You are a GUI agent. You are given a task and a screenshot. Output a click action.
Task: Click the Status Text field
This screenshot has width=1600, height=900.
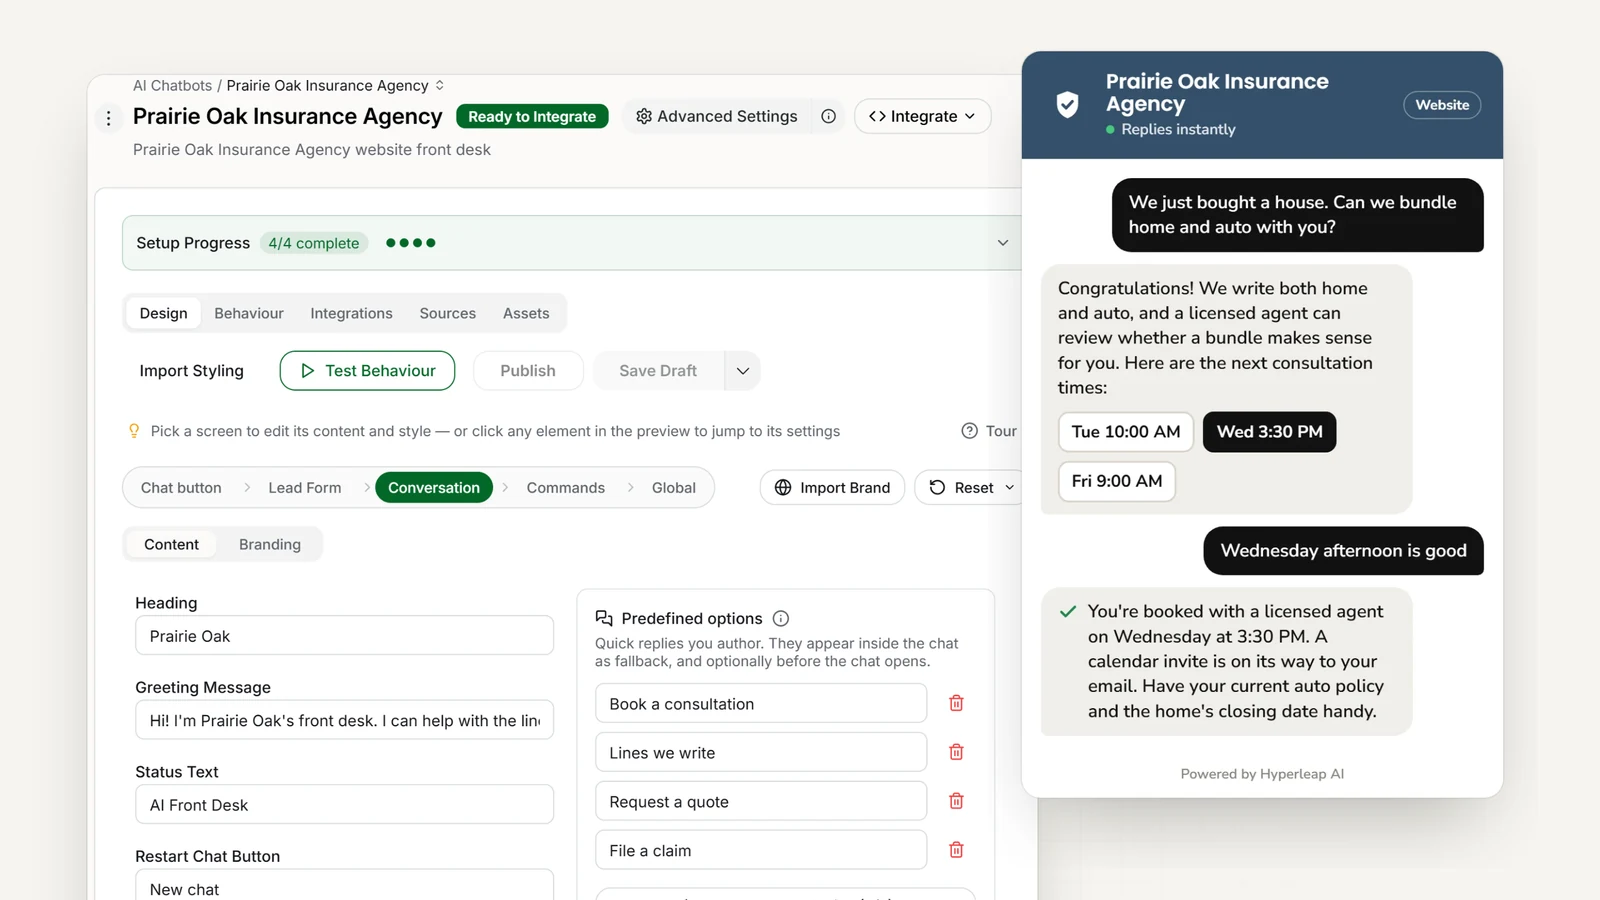coord(344,805)
